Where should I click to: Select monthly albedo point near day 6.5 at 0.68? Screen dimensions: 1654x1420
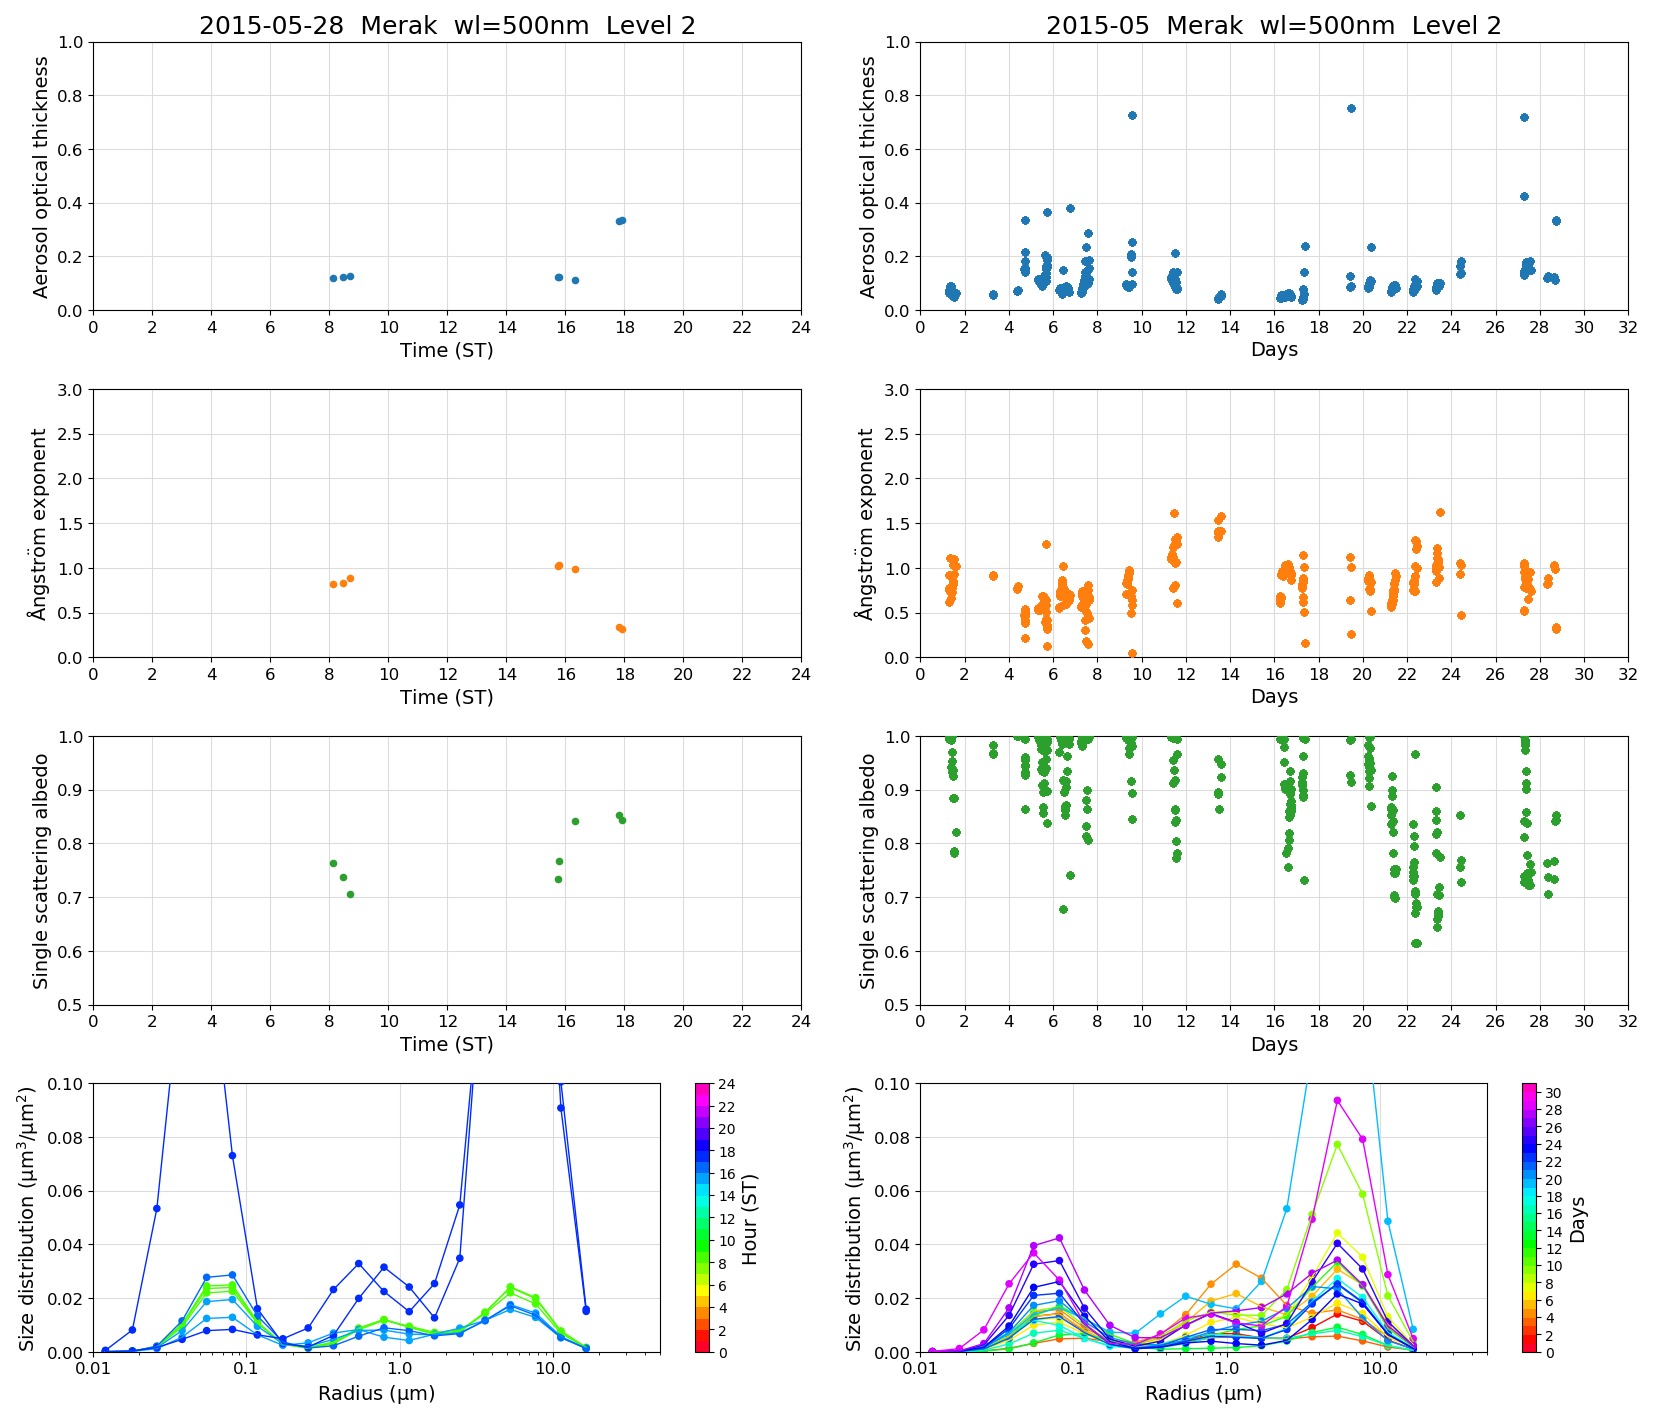(1063, 909)
